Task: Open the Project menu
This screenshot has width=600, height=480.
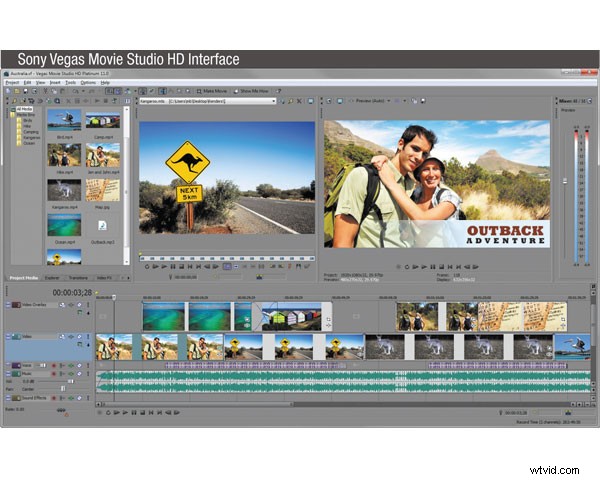Action: 12,83
